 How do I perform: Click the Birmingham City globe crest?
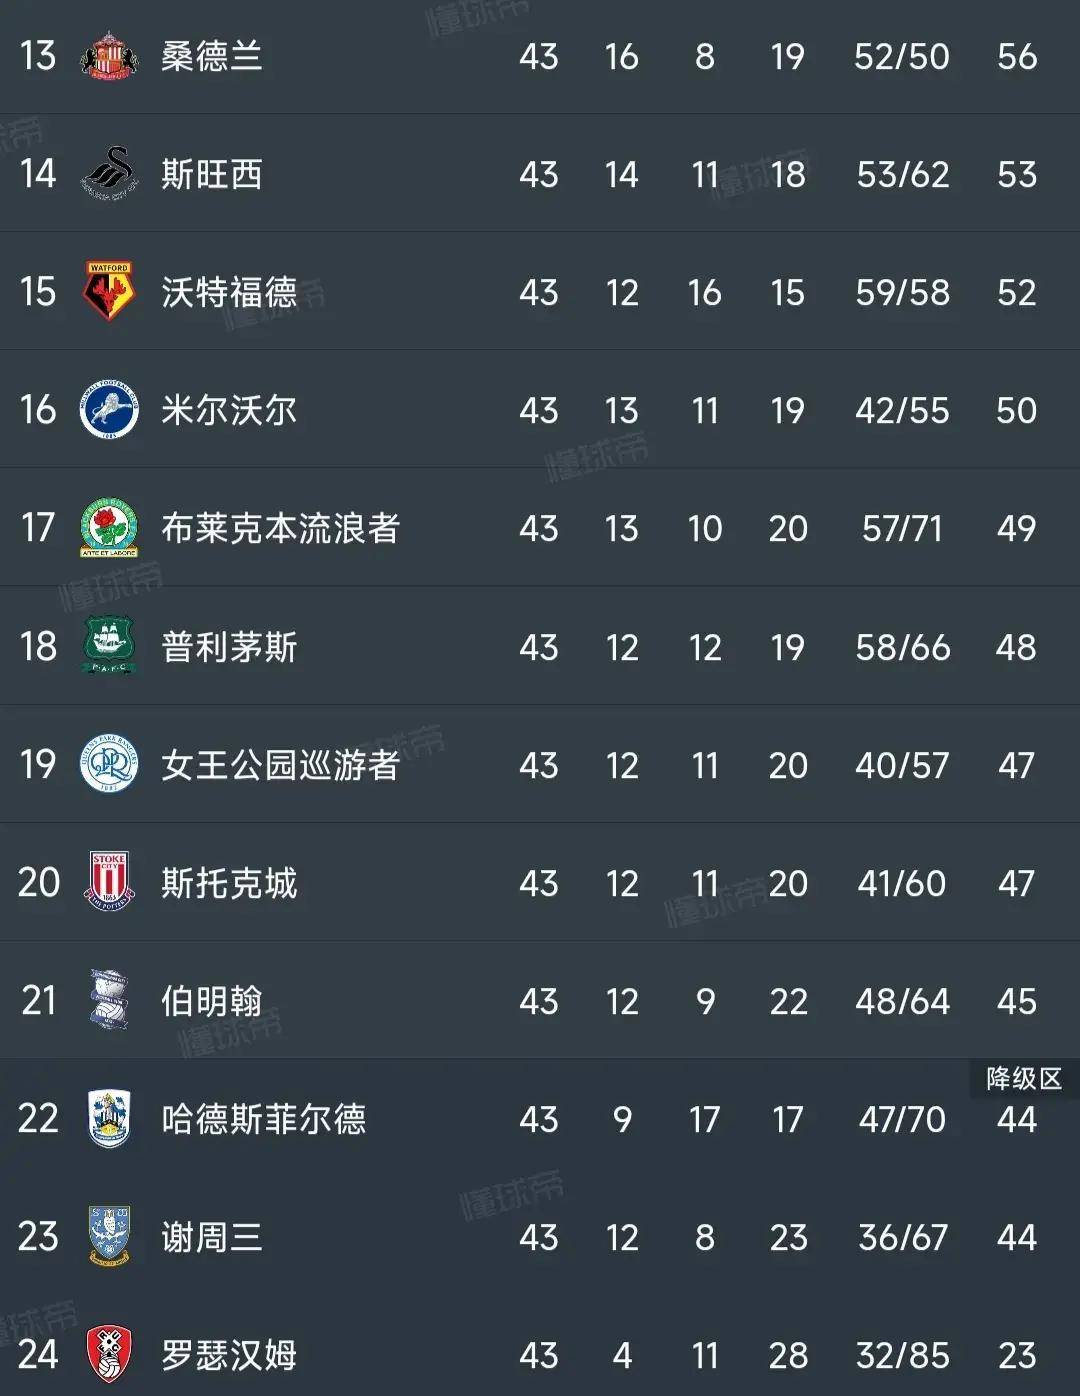coord(108,1000)
